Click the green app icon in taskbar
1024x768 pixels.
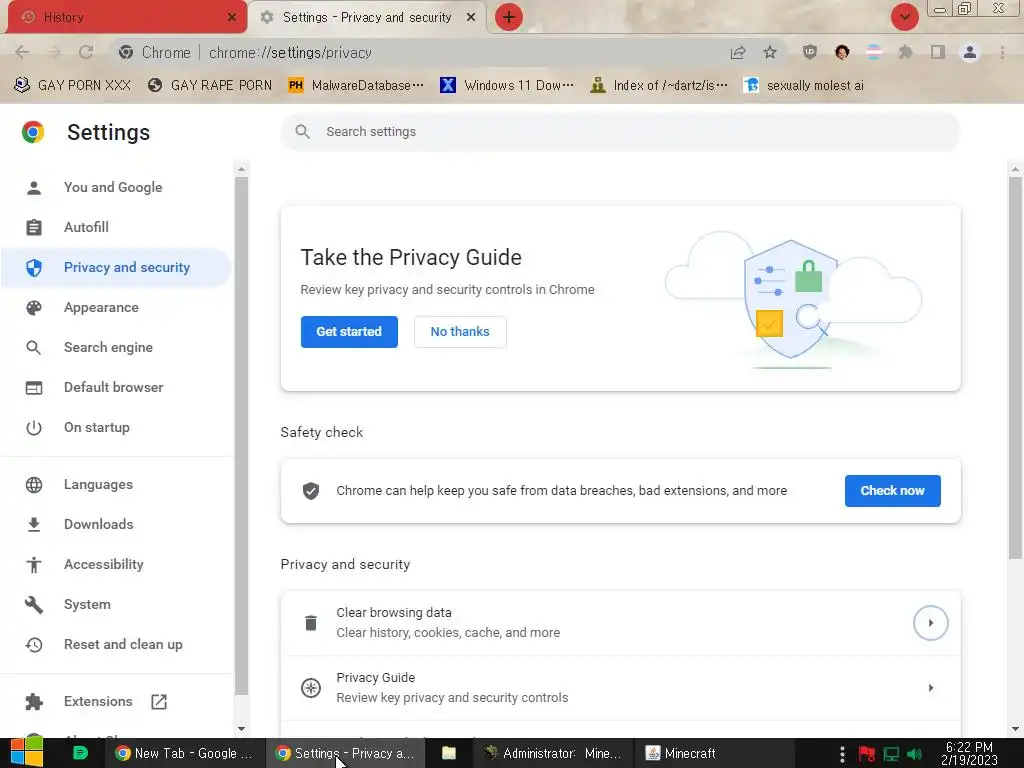[x=80, y=754]
